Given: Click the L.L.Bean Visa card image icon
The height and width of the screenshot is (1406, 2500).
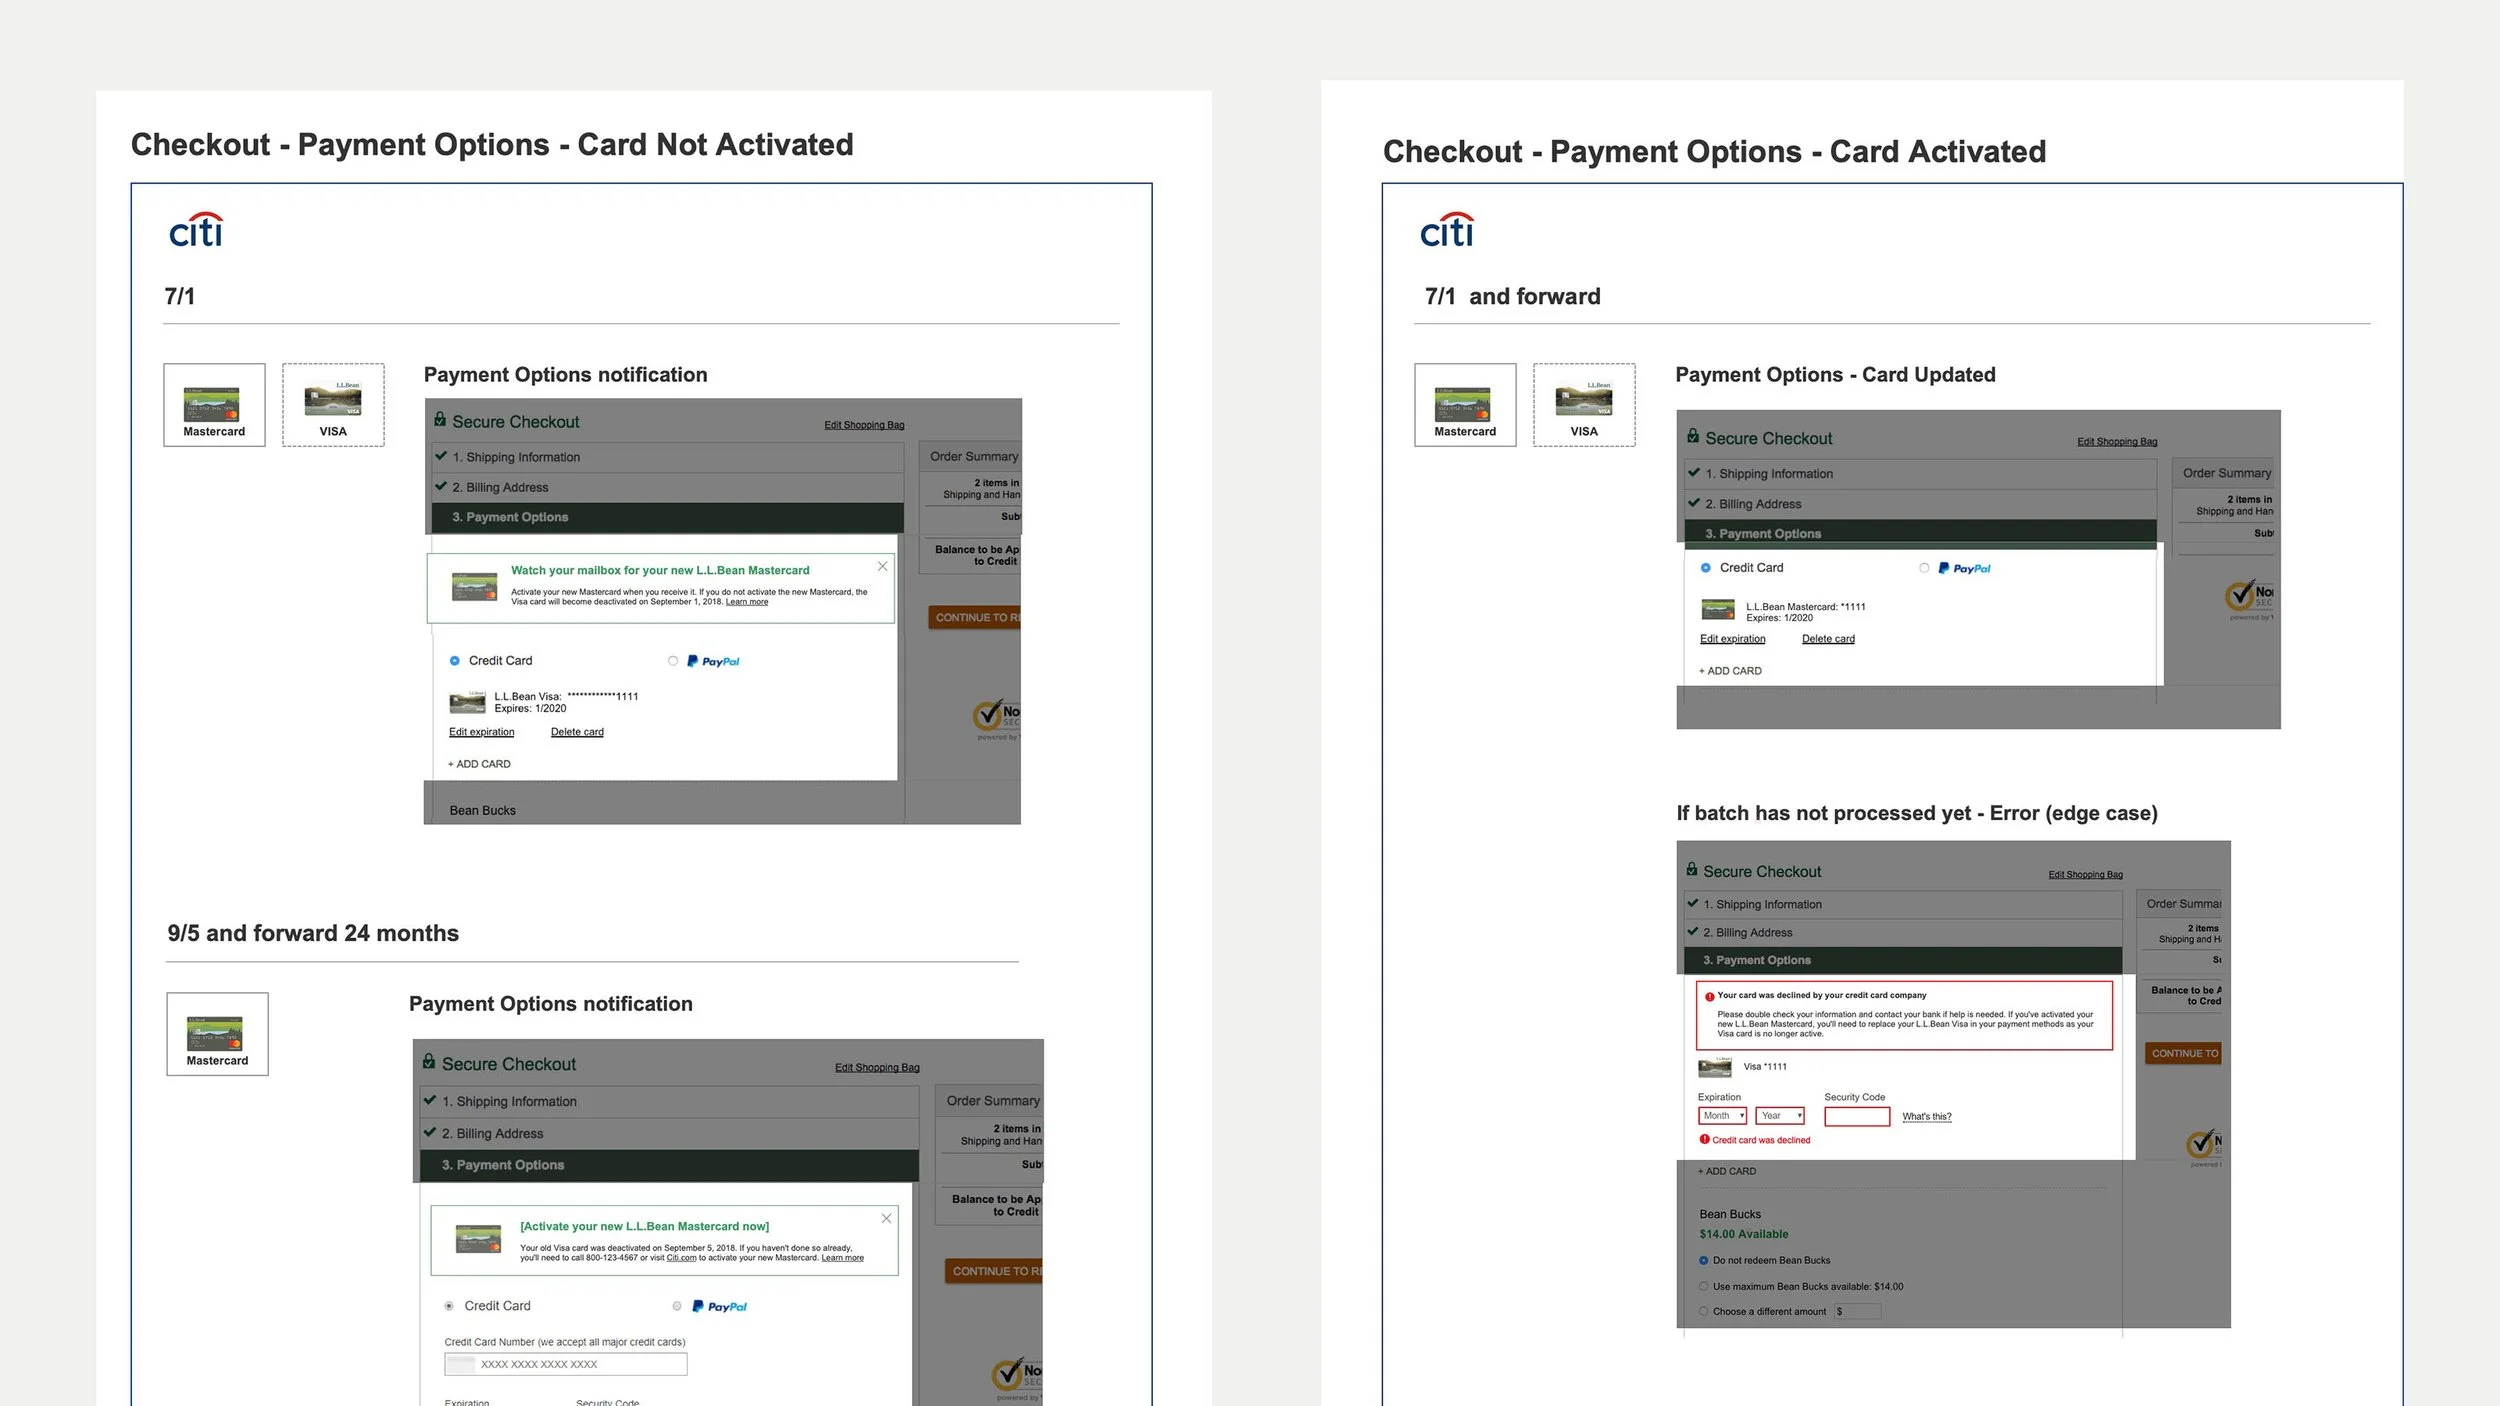Looking at the screenshot, I should click(x=467, y=702).
